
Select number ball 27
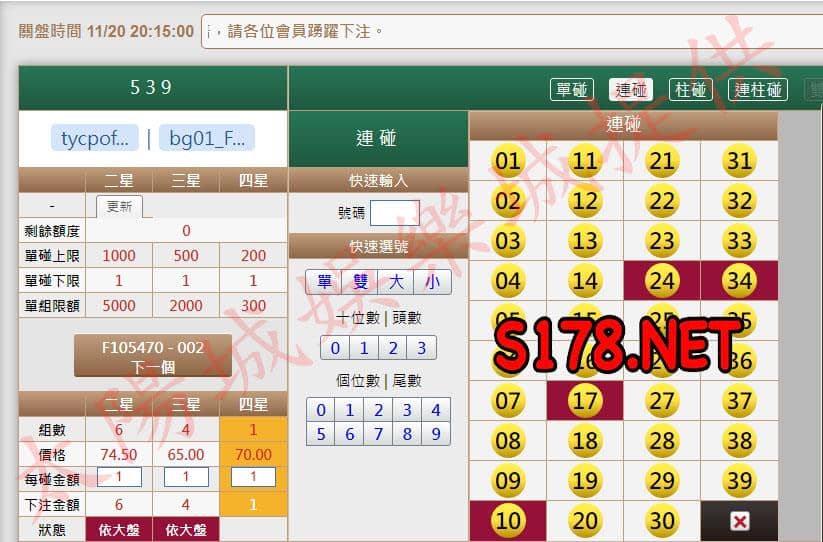(662, 401)
